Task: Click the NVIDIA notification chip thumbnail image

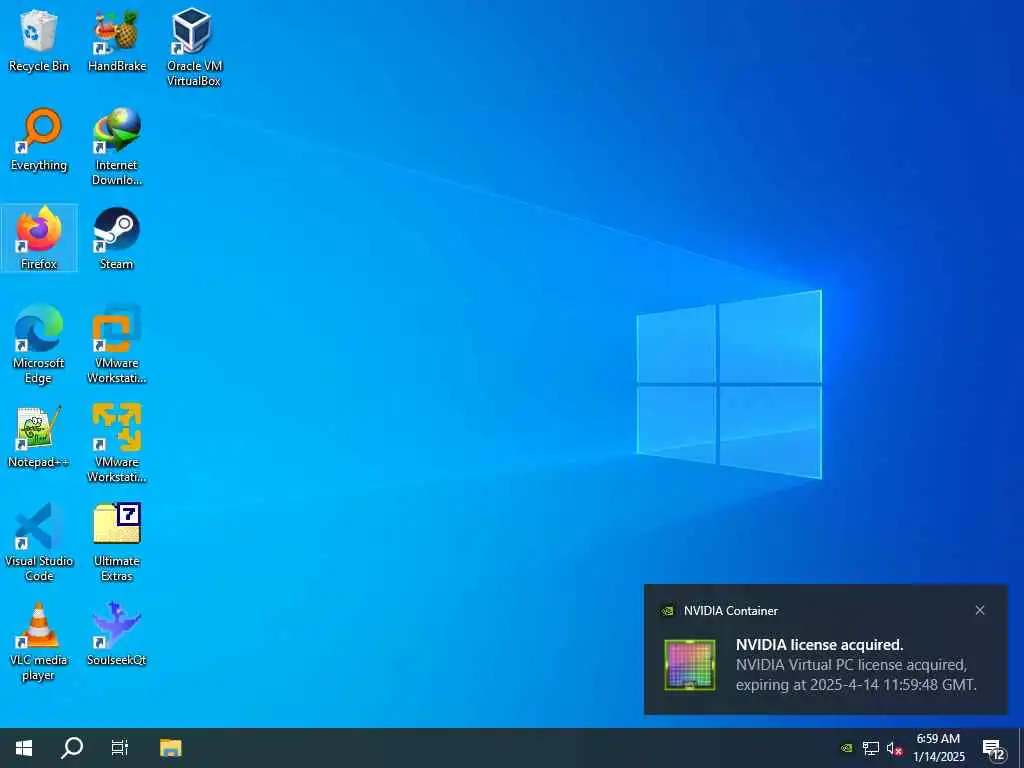Action: click(690, 665)
